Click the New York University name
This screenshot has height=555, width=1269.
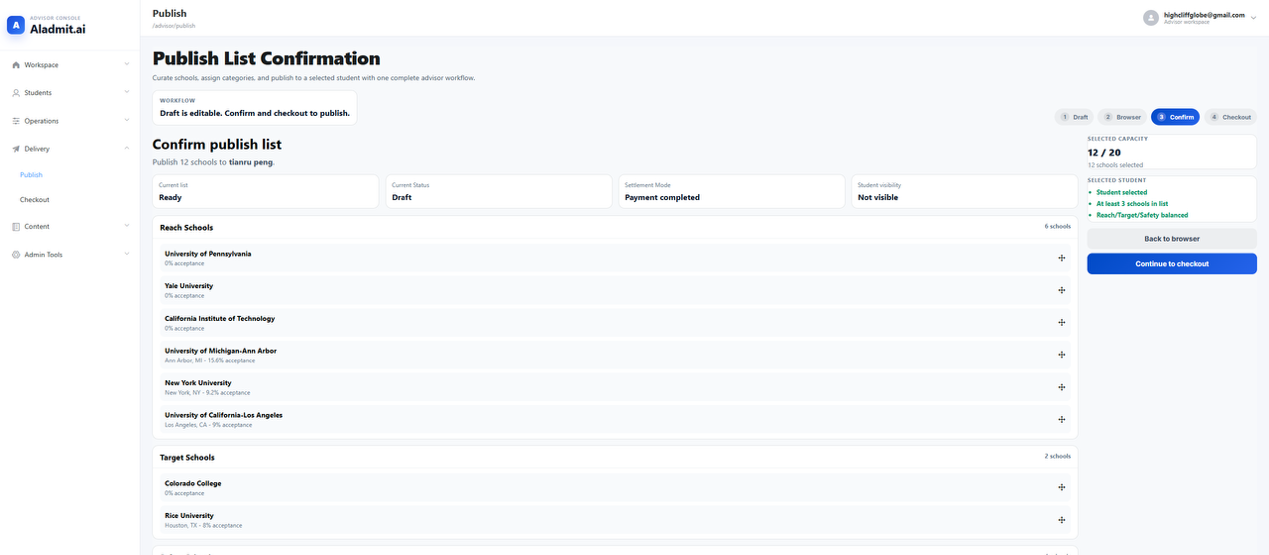coord(198,383)
